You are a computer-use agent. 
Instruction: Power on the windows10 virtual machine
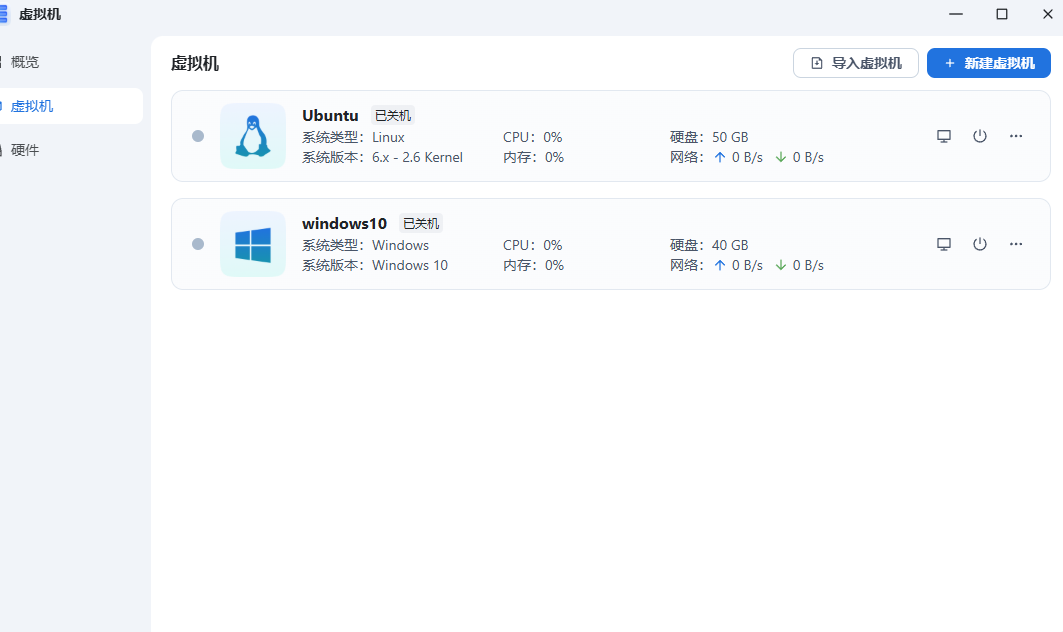pyautogui.click(x=980, y=244)
